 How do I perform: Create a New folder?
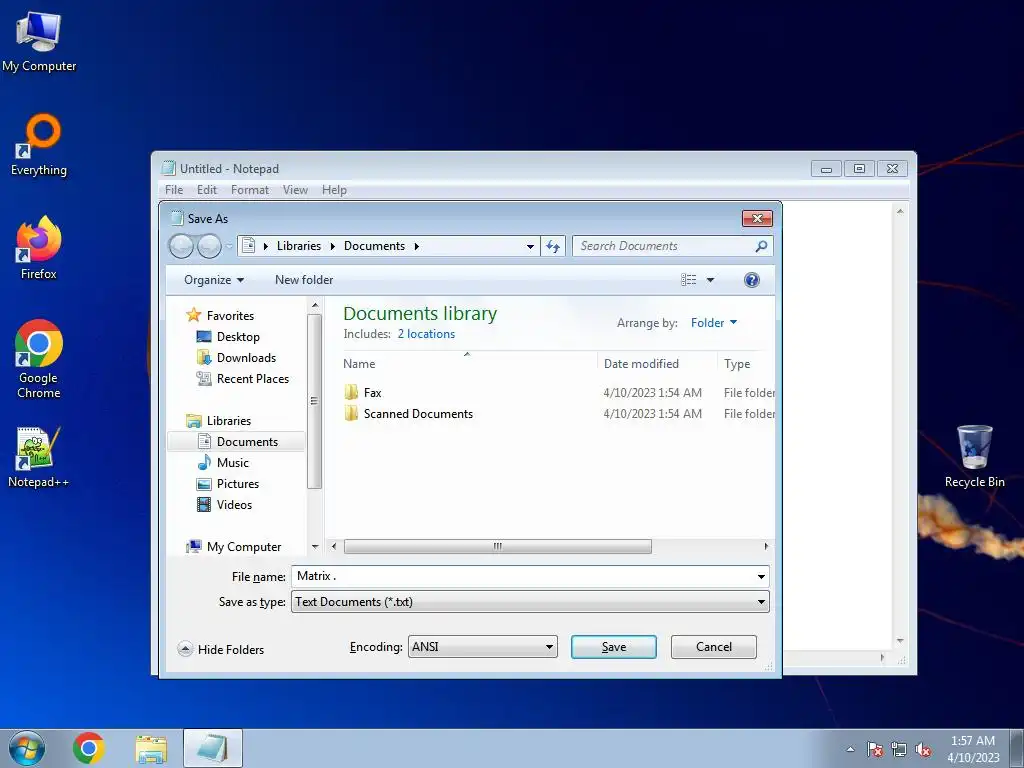click(x=304, y=280)
